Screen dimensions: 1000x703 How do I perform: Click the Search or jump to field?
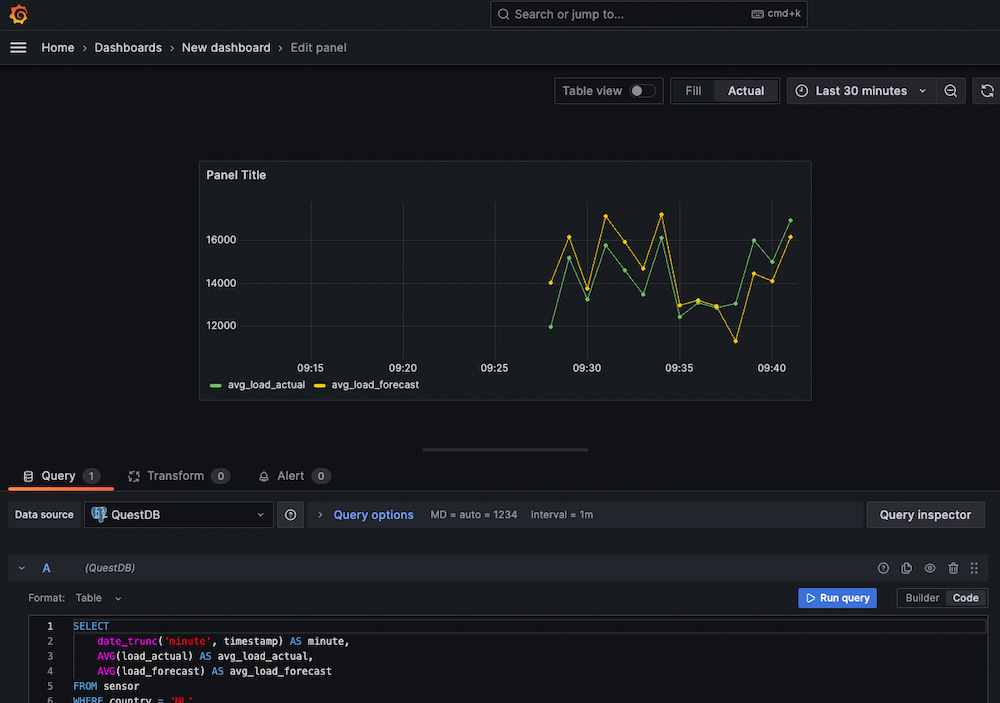(x=649, y=14)
